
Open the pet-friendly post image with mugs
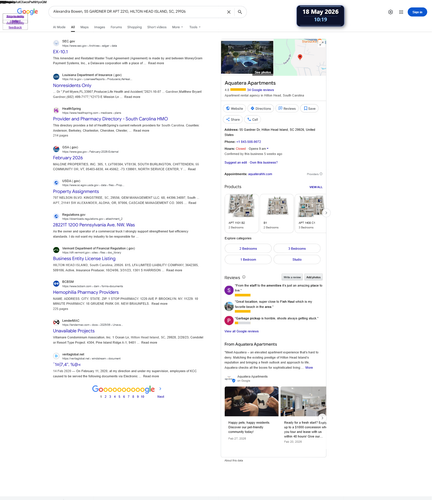(x=251, y=401)
